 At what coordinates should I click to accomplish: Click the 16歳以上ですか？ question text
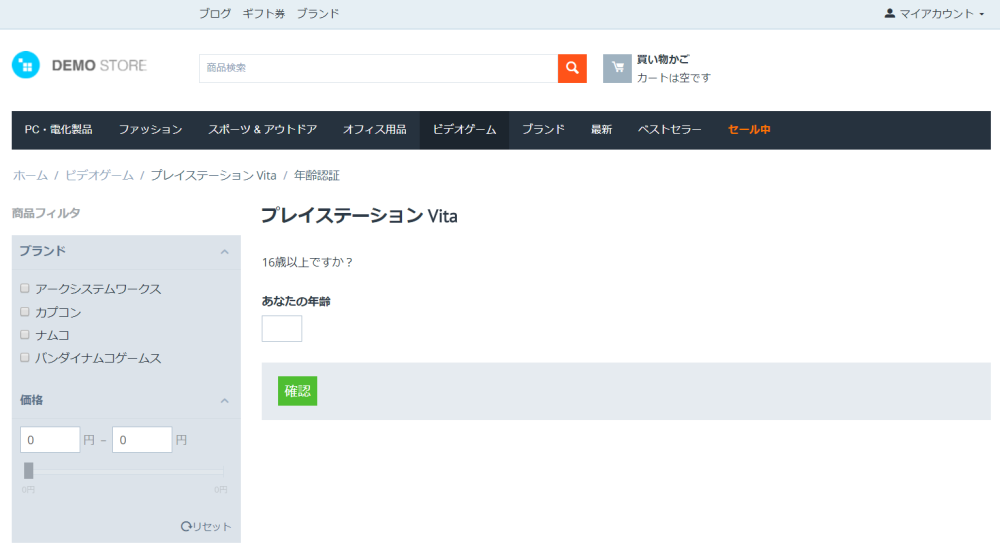click(x=307, y=262)
